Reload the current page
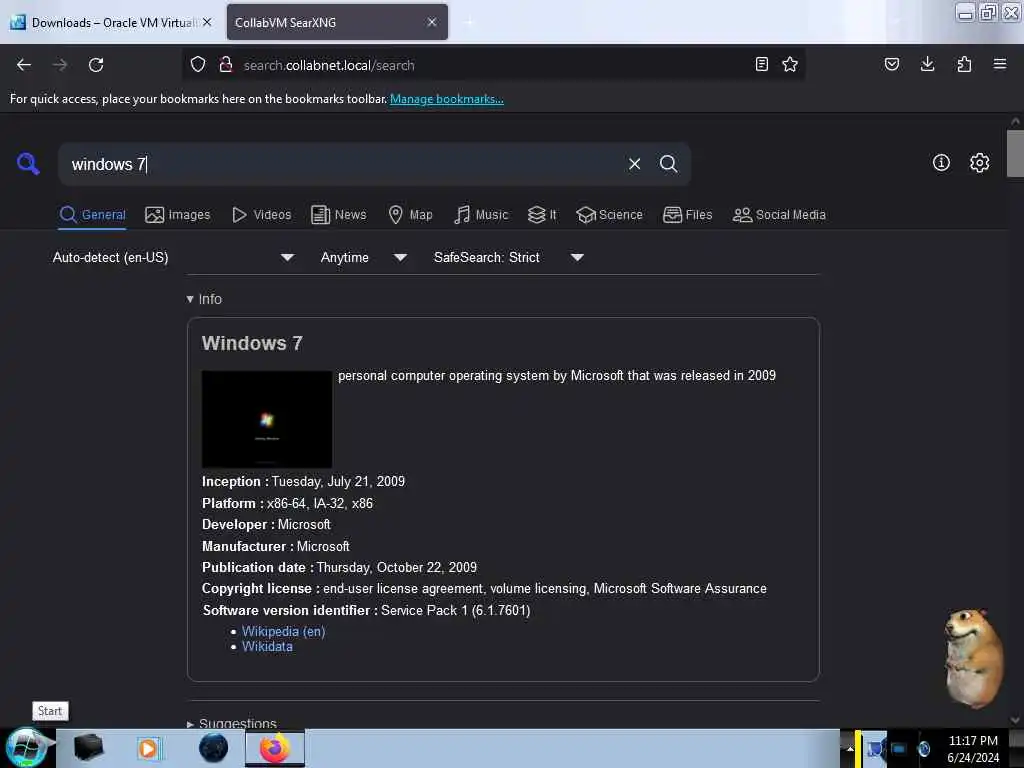This screenshot has height=768, width=1024. click(96, 65)
